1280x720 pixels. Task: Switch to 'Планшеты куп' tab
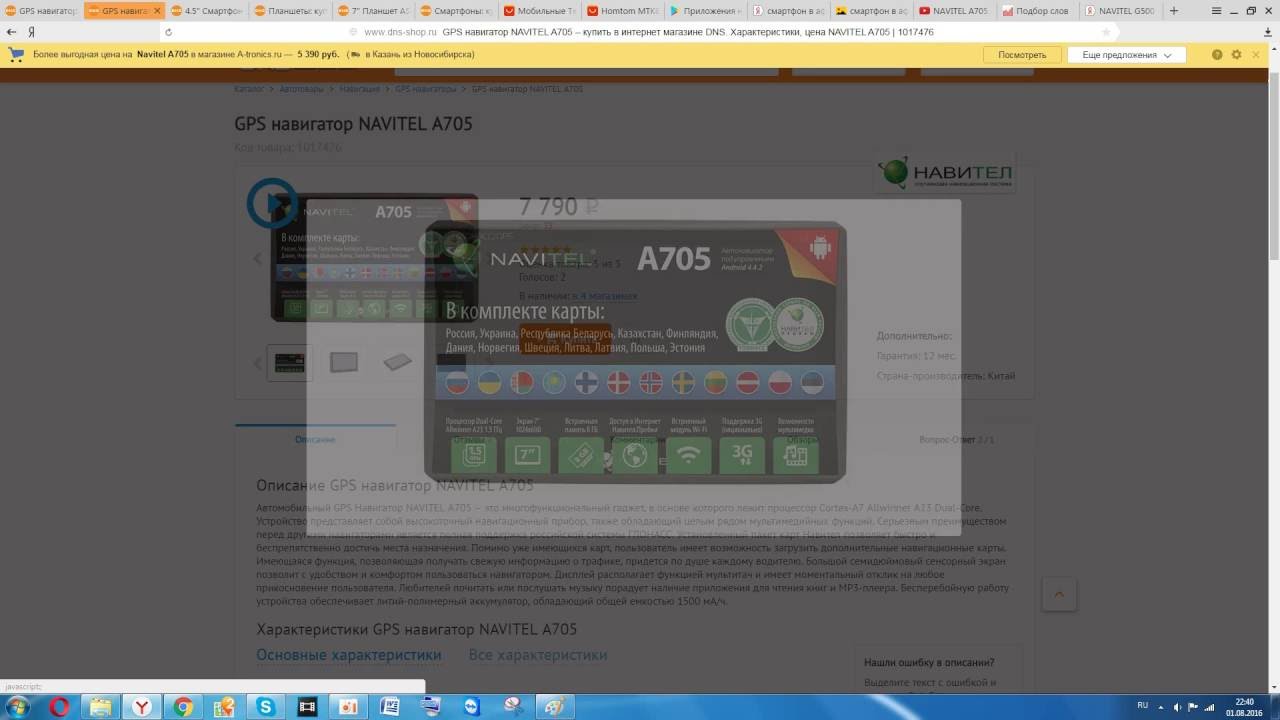[290, 11]
